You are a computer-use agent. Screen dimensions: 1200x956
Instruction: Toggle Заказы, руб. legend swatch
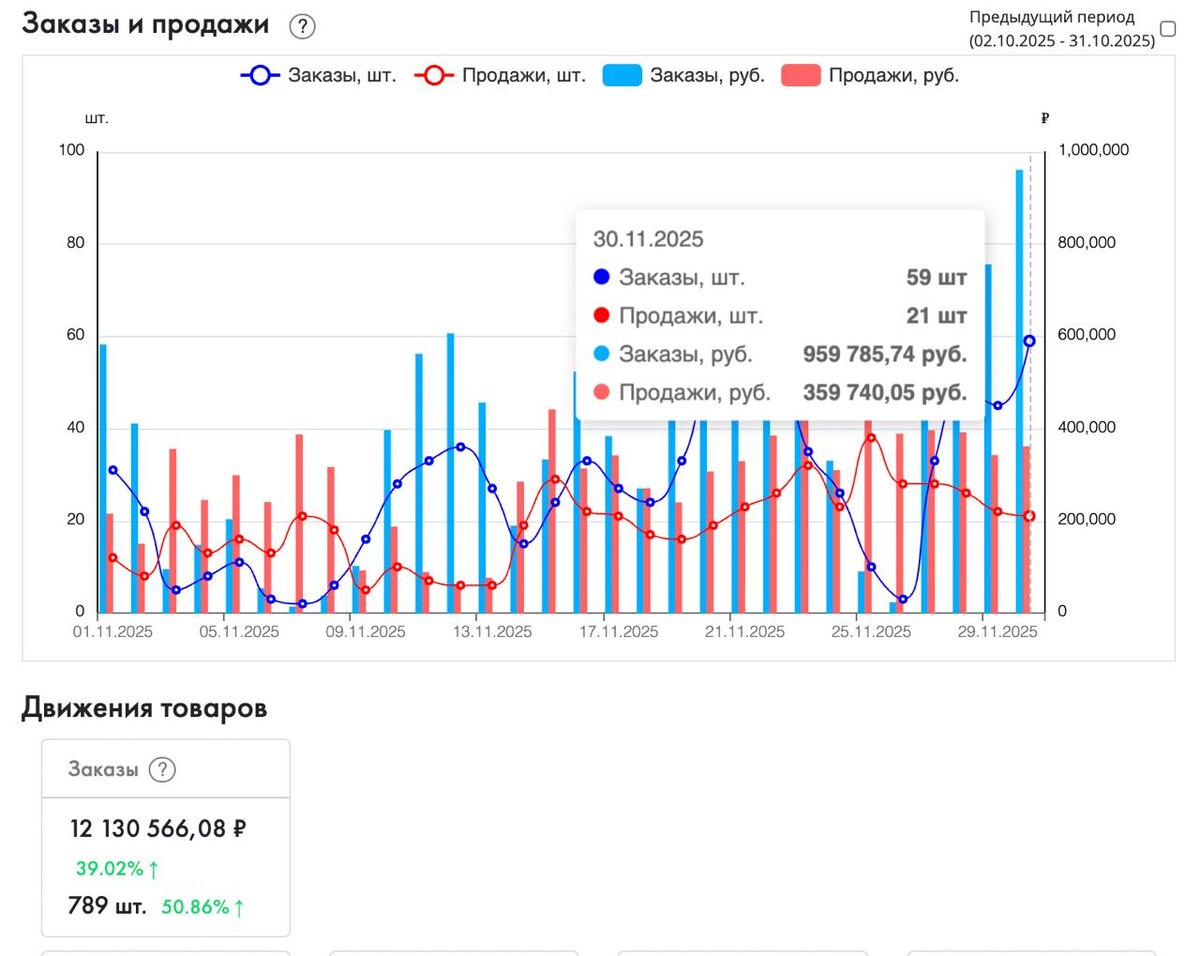click(623, 75)
